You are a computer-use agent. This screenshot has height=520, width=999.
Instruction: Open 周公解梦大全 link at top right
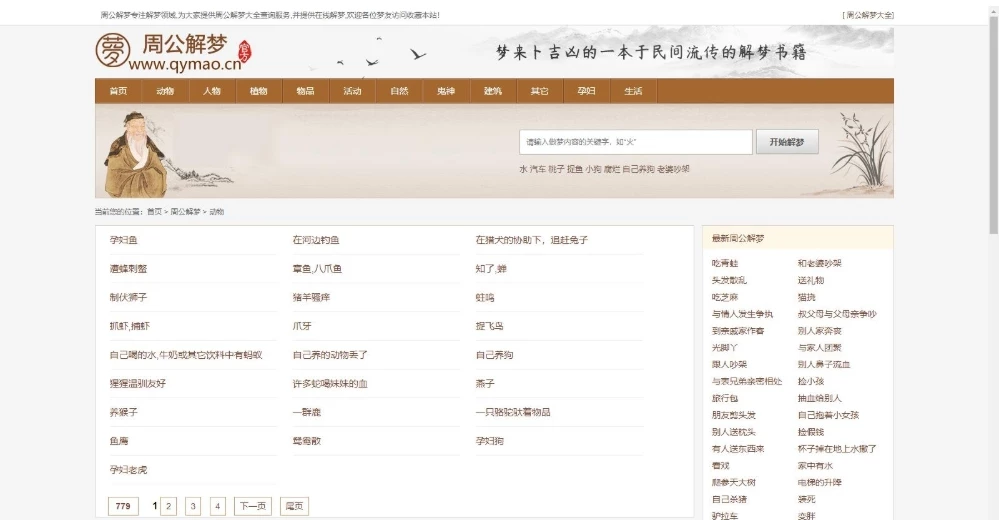(867, 15)
